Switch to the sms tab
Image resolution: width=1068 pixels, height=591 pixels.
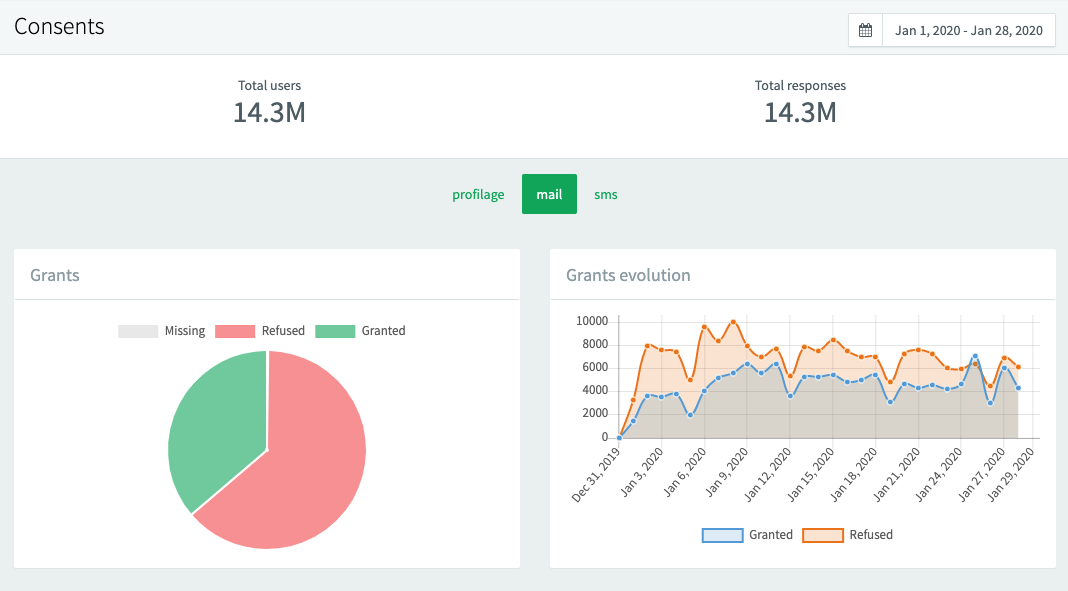(606, 194)
